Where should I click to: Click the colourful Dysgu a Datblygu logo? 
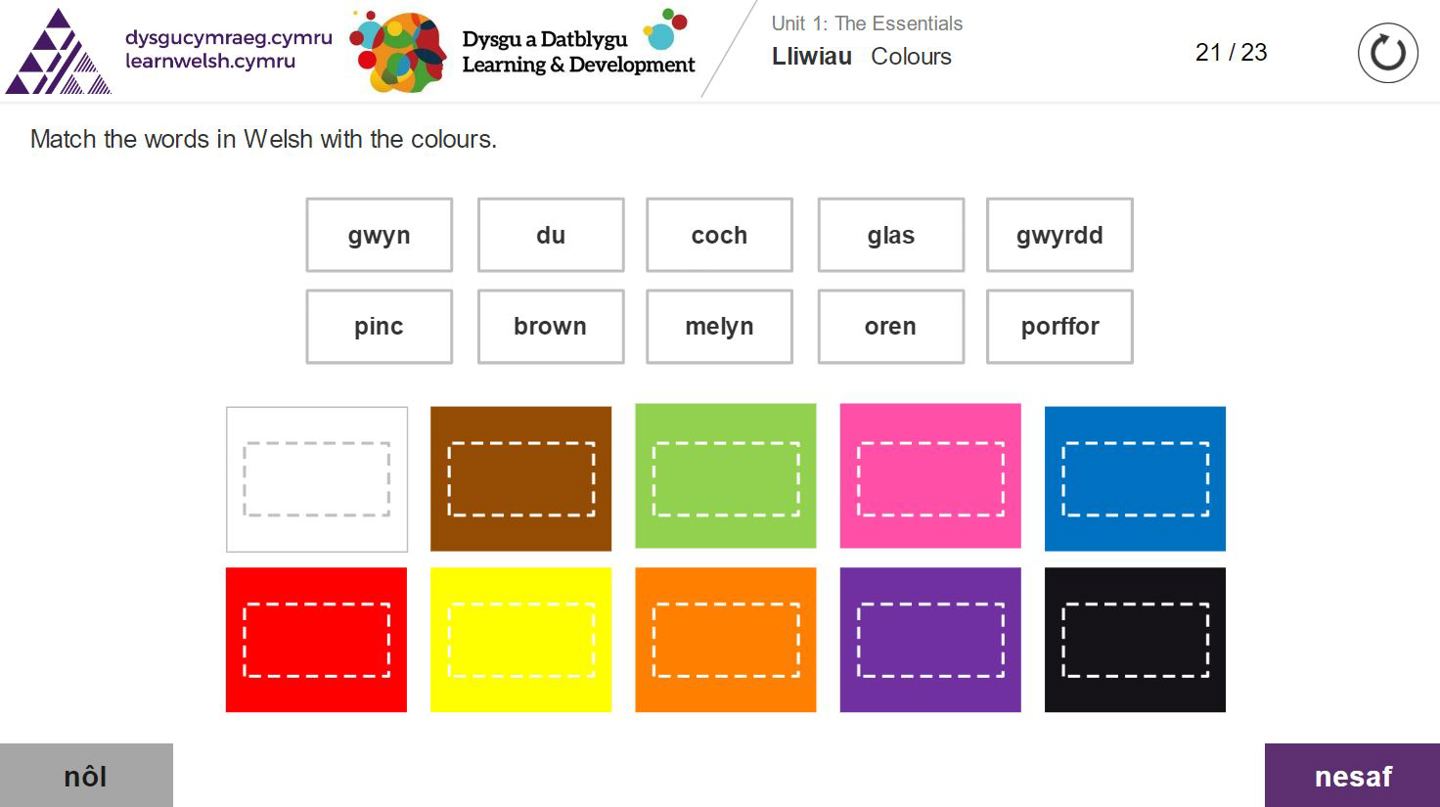point(398,52)
